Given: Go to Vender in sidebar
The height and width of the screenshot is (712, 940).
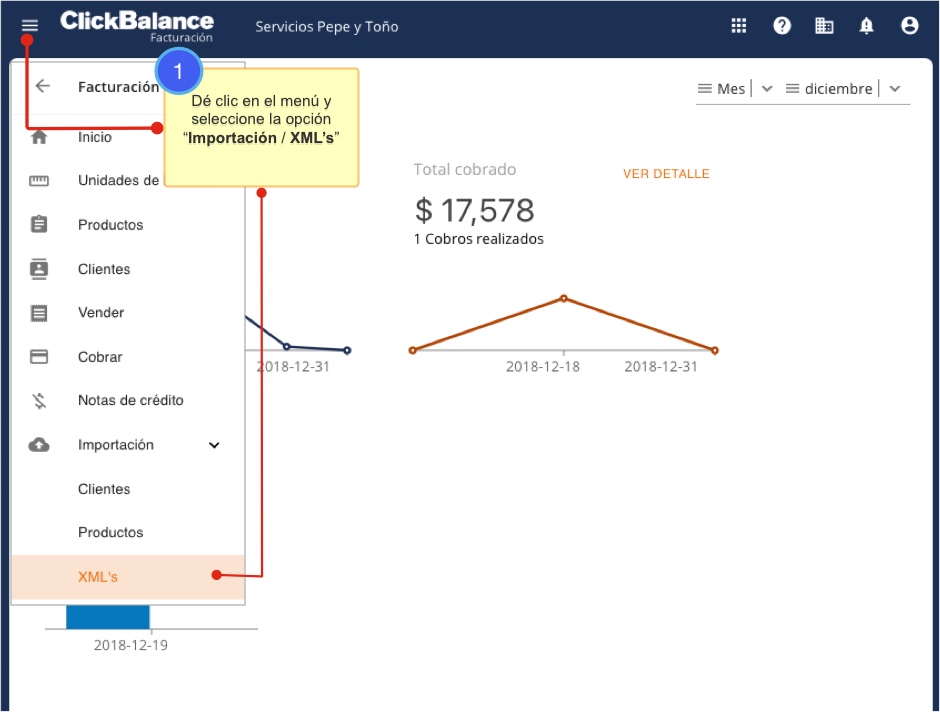Looking at the screenshot, I should (101, 313).
